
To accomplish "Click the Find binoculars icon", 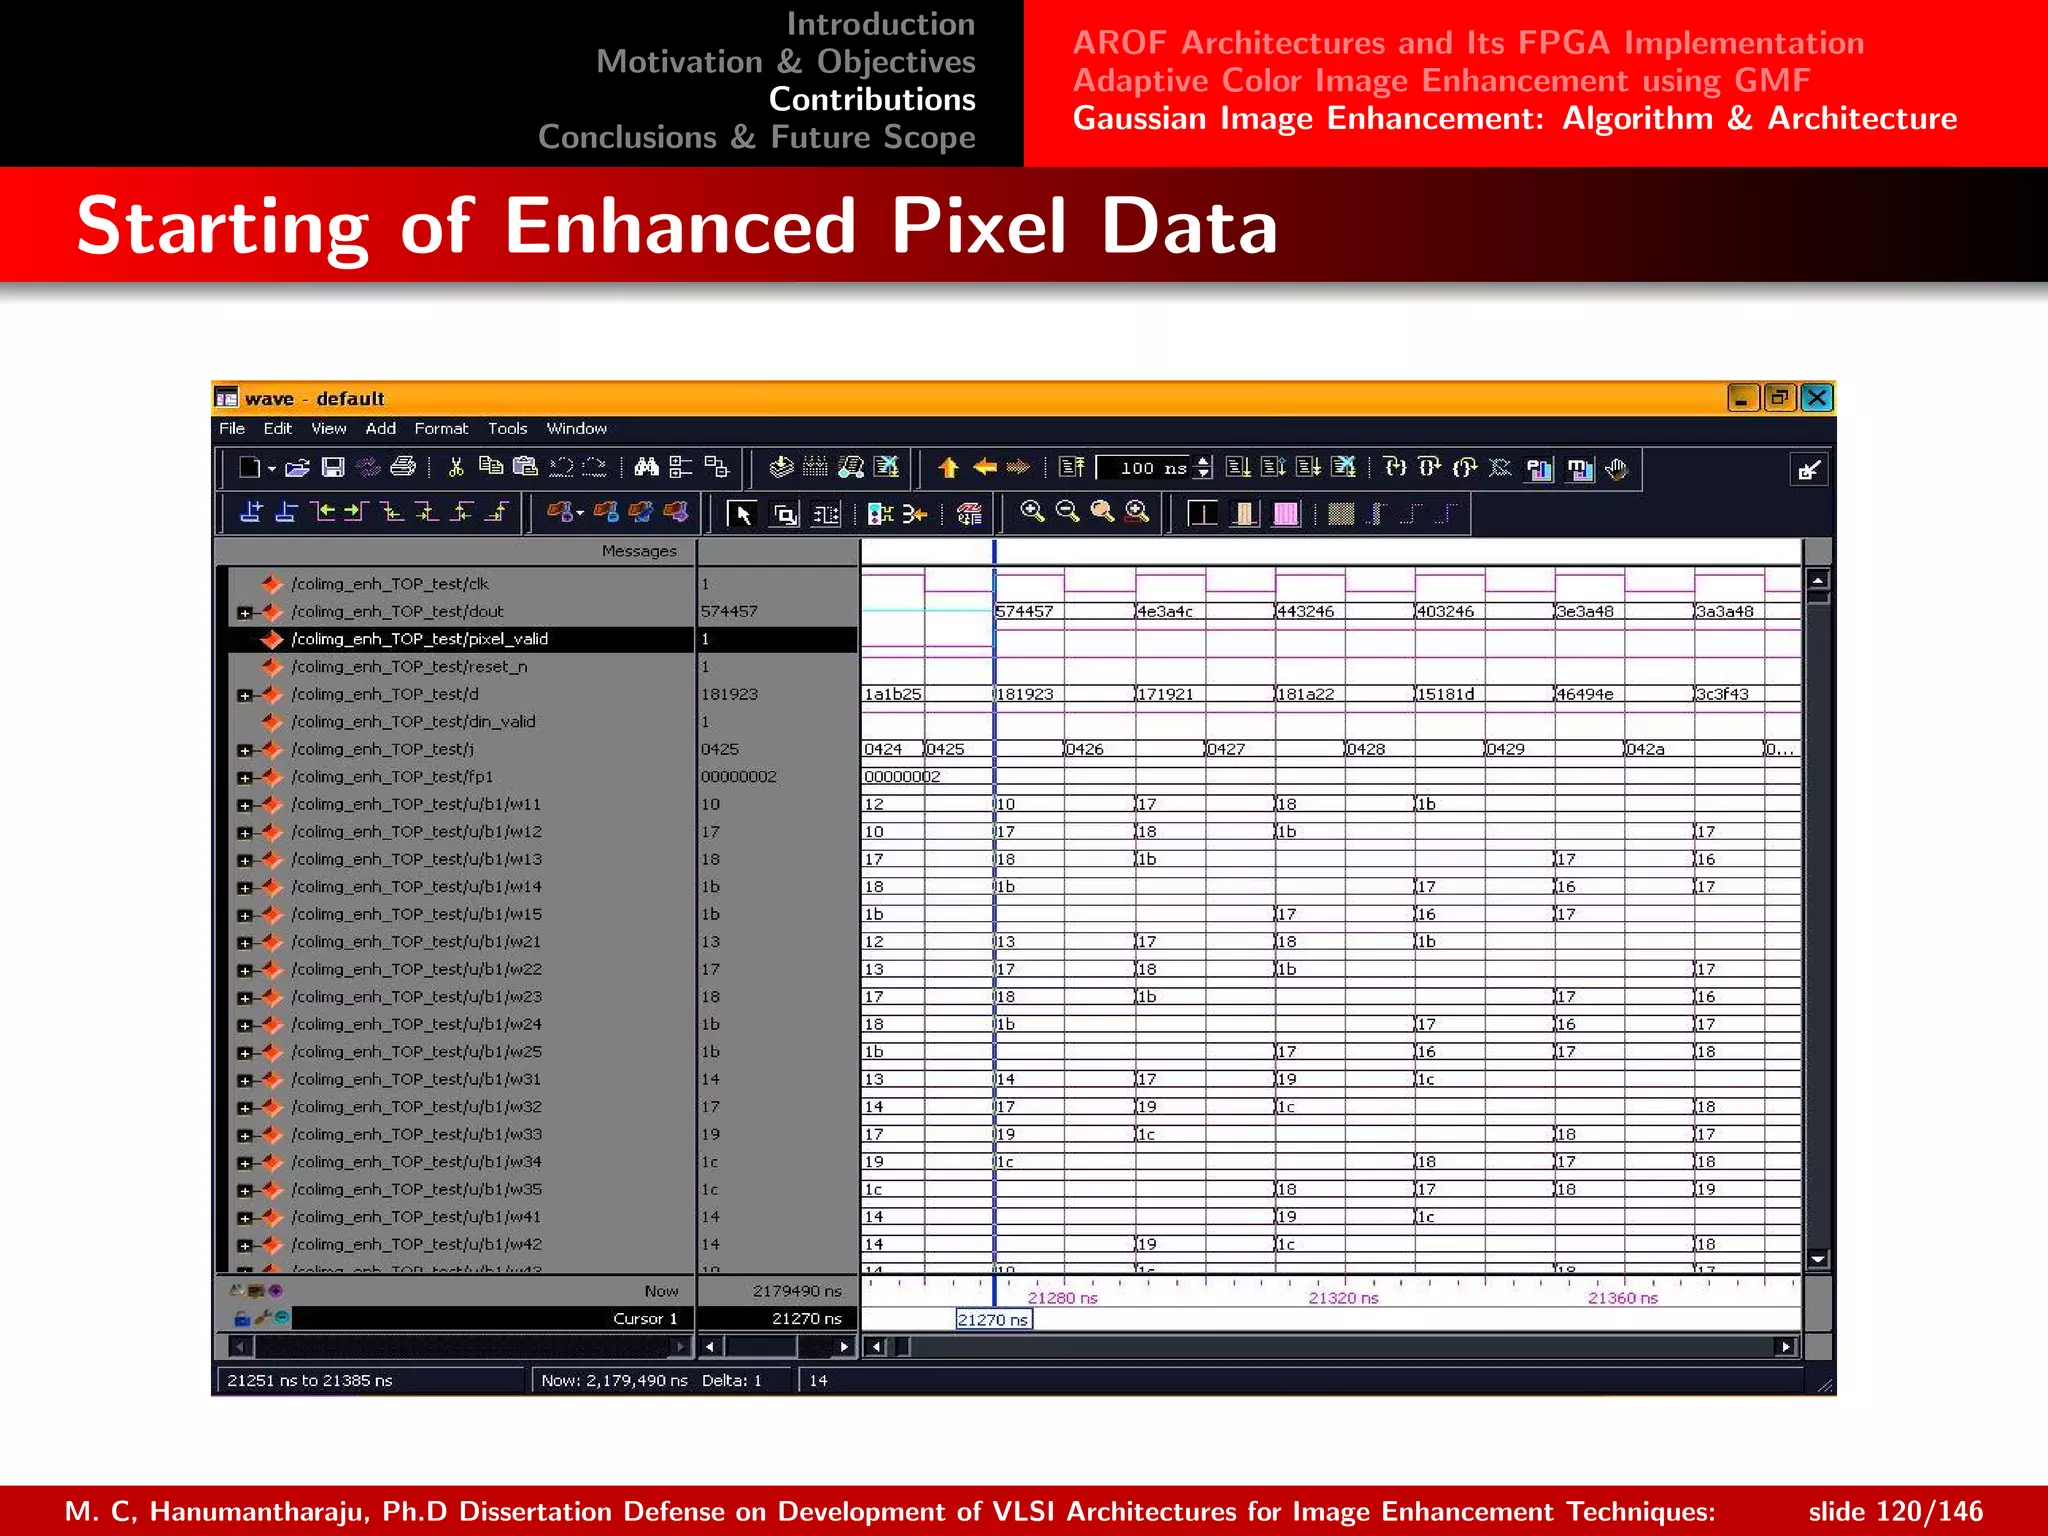I will 646,467.
